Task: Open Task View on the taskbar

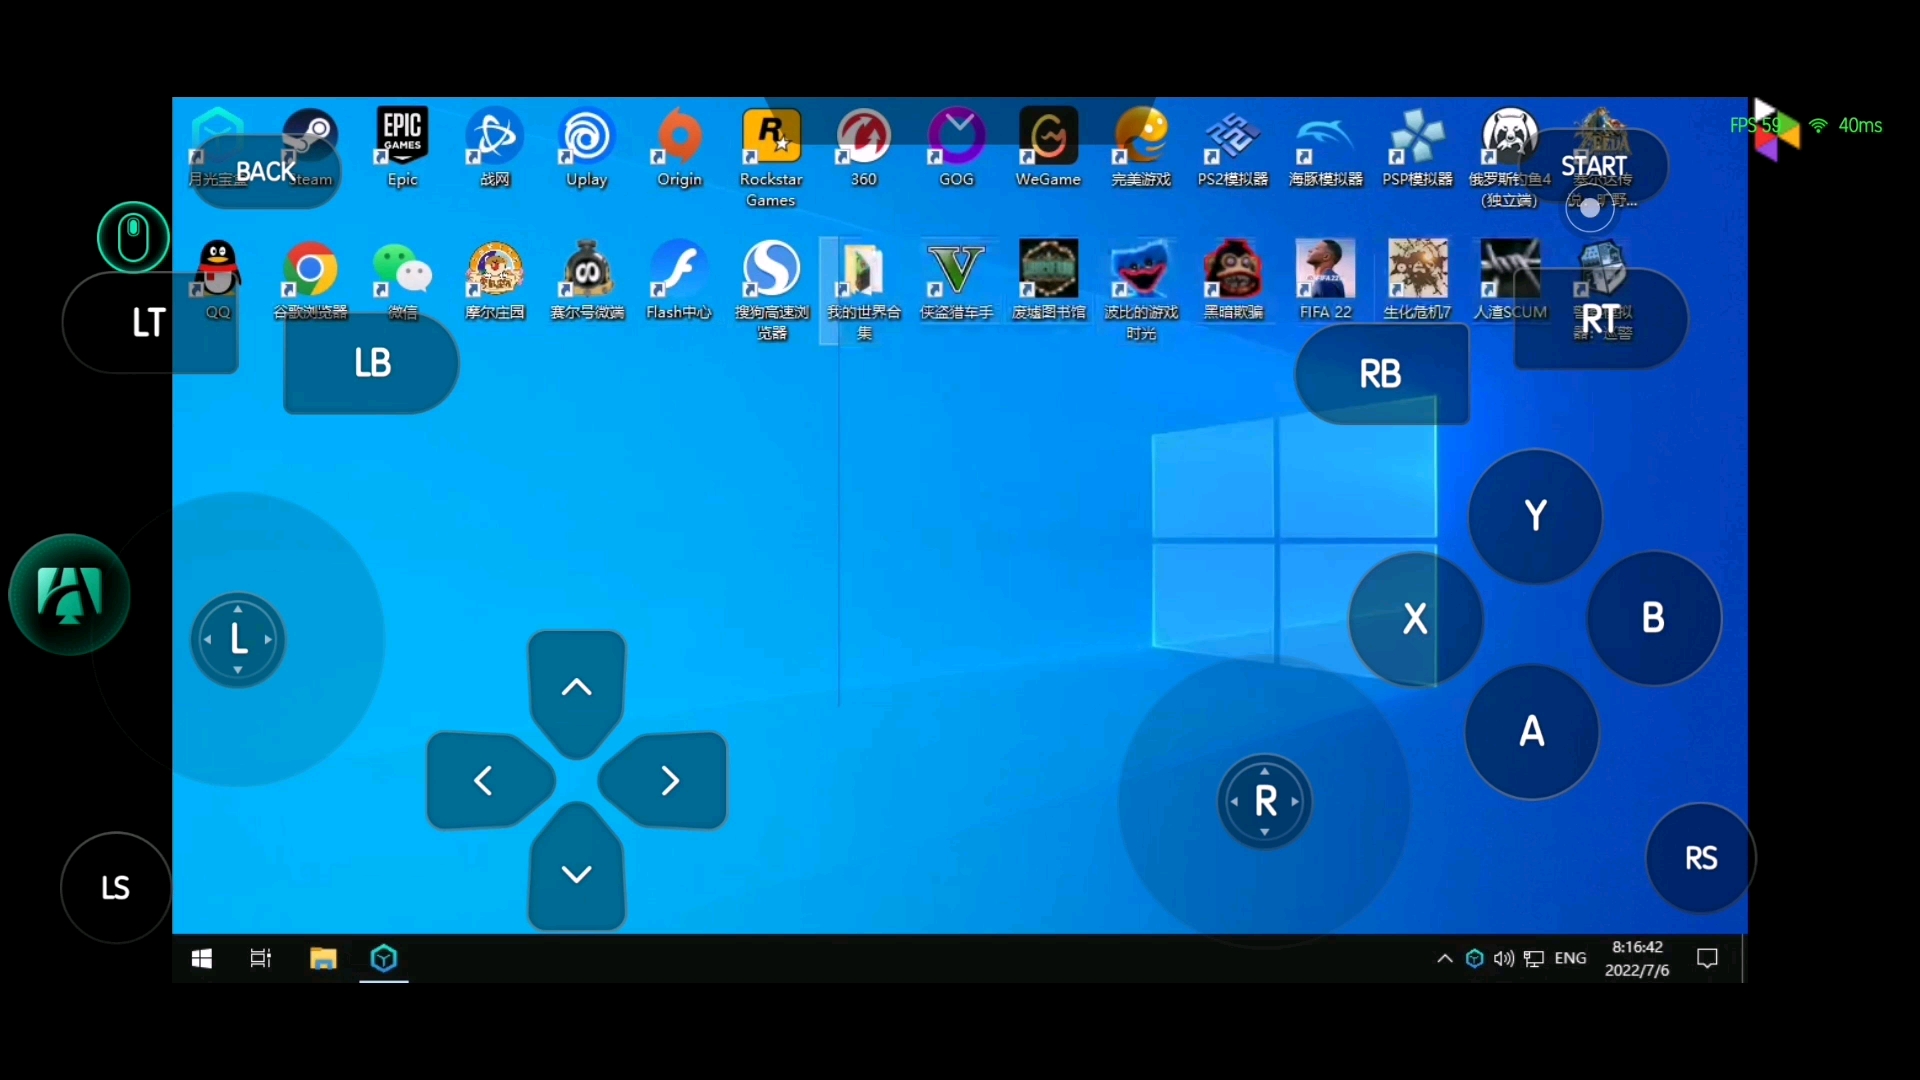Action: (x=261, y=959)
